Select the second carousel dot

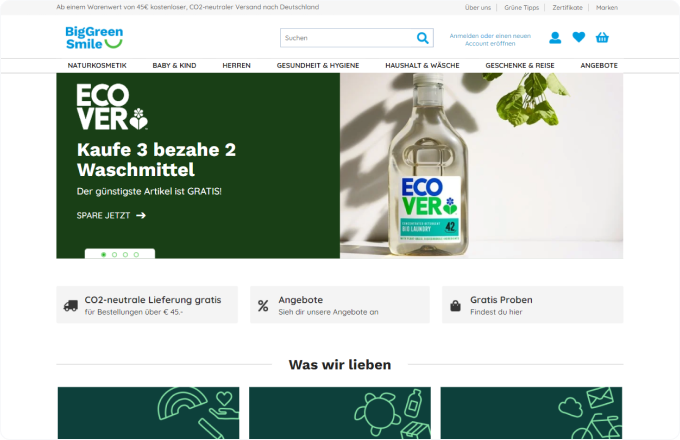114,254
